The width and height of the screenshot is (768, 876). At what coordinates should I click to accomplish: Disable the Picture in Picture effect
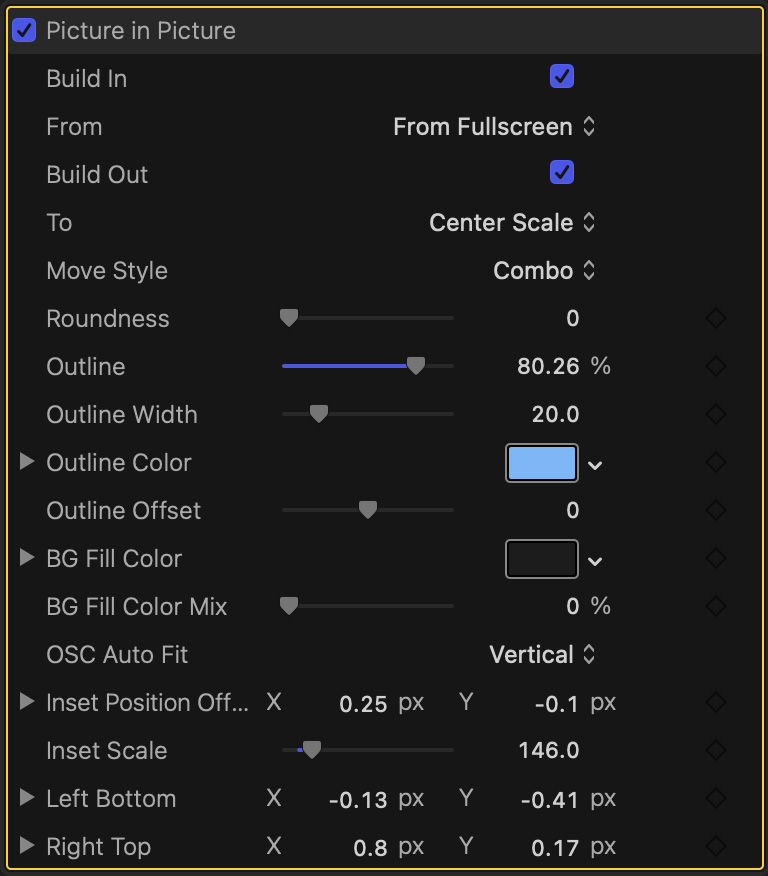(x=24, y=31)
